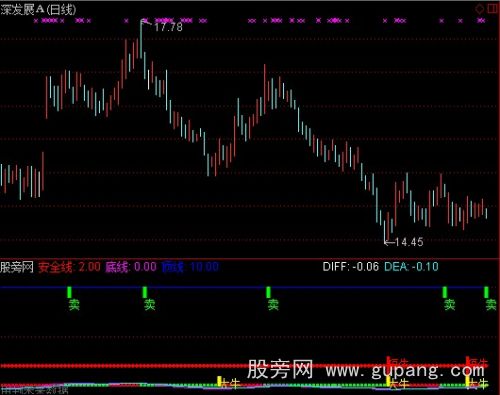The image size is (500, 395).
Task: Click the diamond icon at the chart's top-right
Action: (479, 9)
